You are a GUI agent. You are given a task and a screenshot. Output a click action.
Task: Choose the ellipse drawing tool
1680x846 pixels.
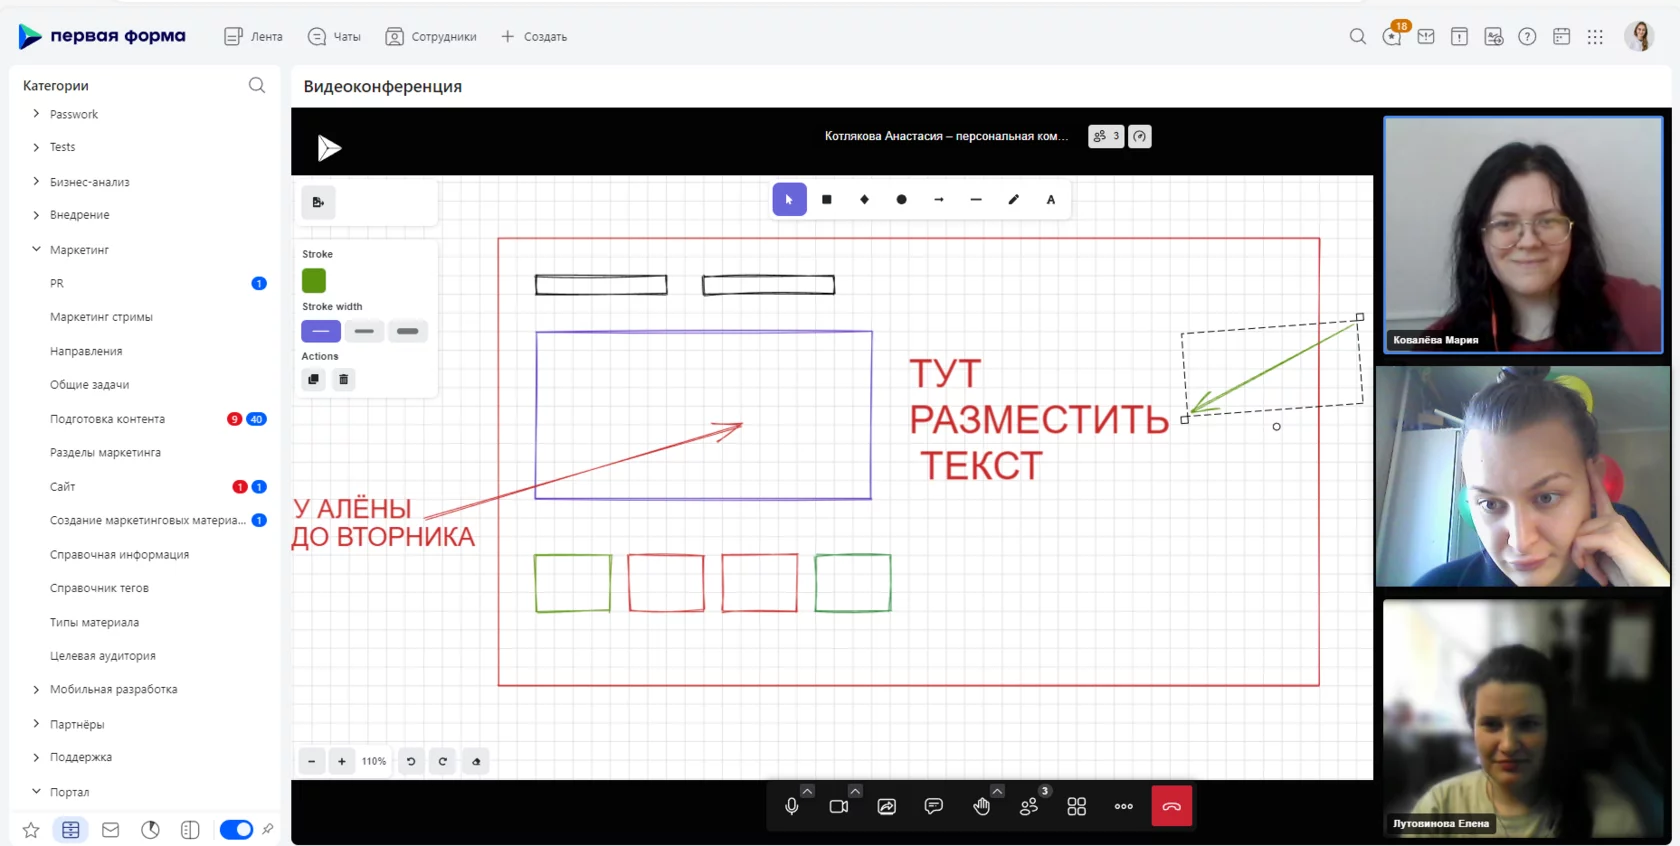point(901,200)
